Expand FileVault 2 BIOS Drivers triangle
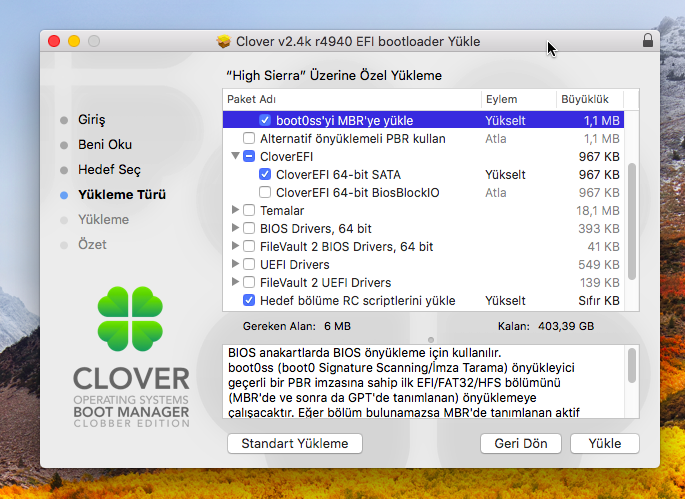The width and height of the screenshot is (685, 499). (235, 246)
